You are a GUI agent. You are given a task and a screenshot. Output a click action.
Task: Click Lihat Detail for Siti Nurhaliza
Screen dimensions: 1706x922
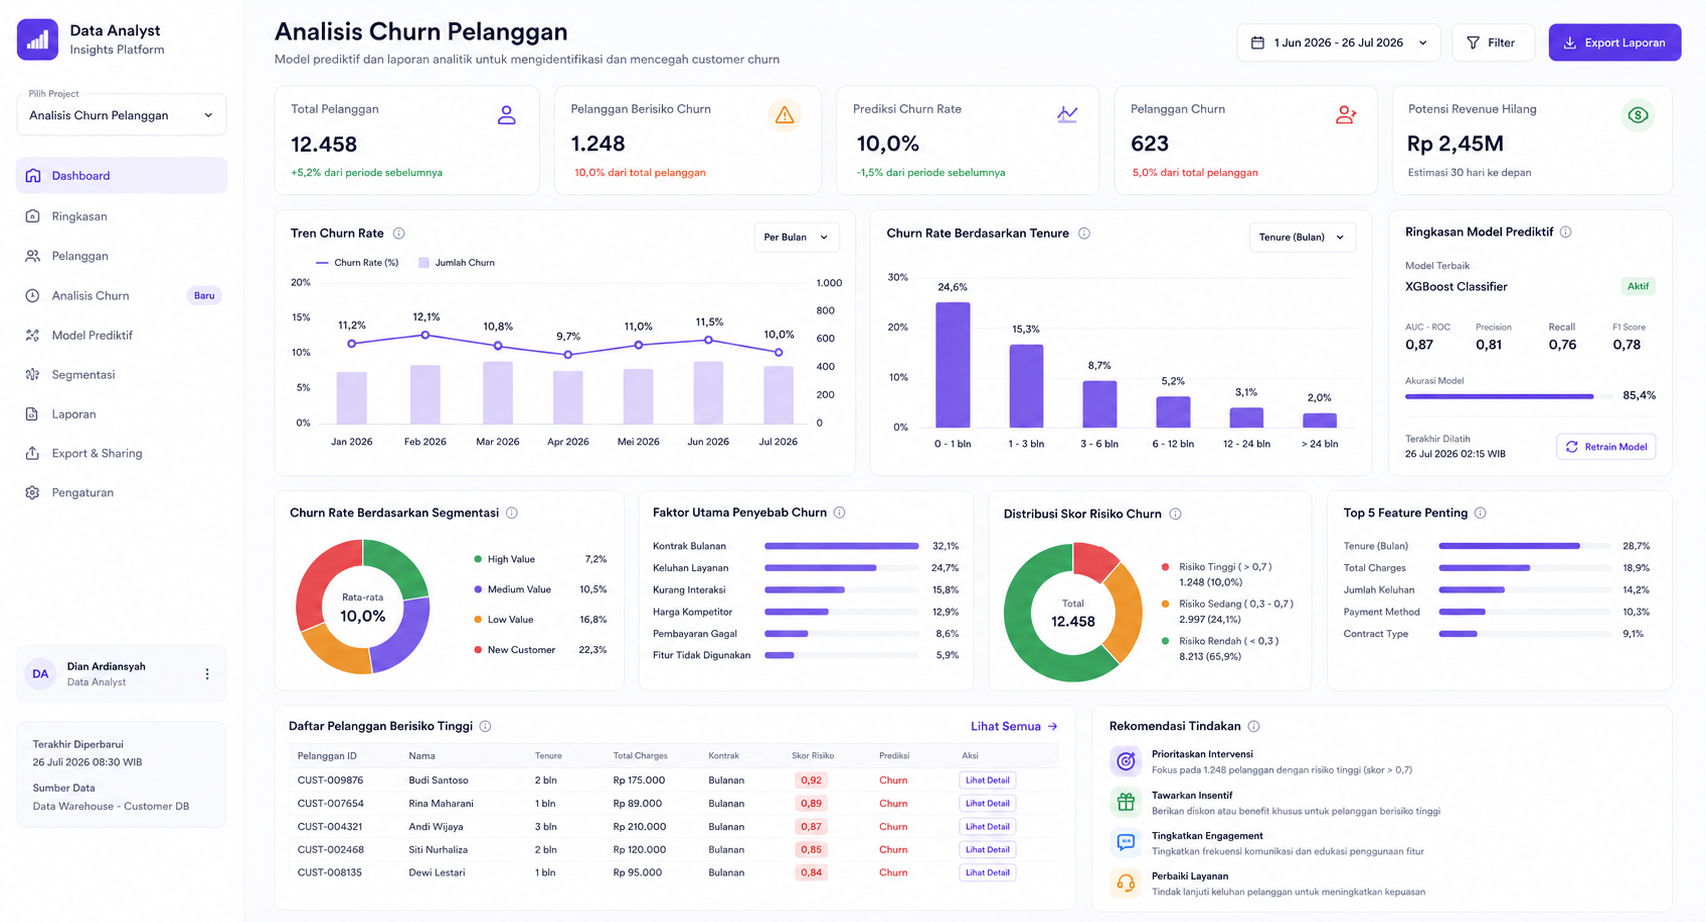[x=987, y=849]
